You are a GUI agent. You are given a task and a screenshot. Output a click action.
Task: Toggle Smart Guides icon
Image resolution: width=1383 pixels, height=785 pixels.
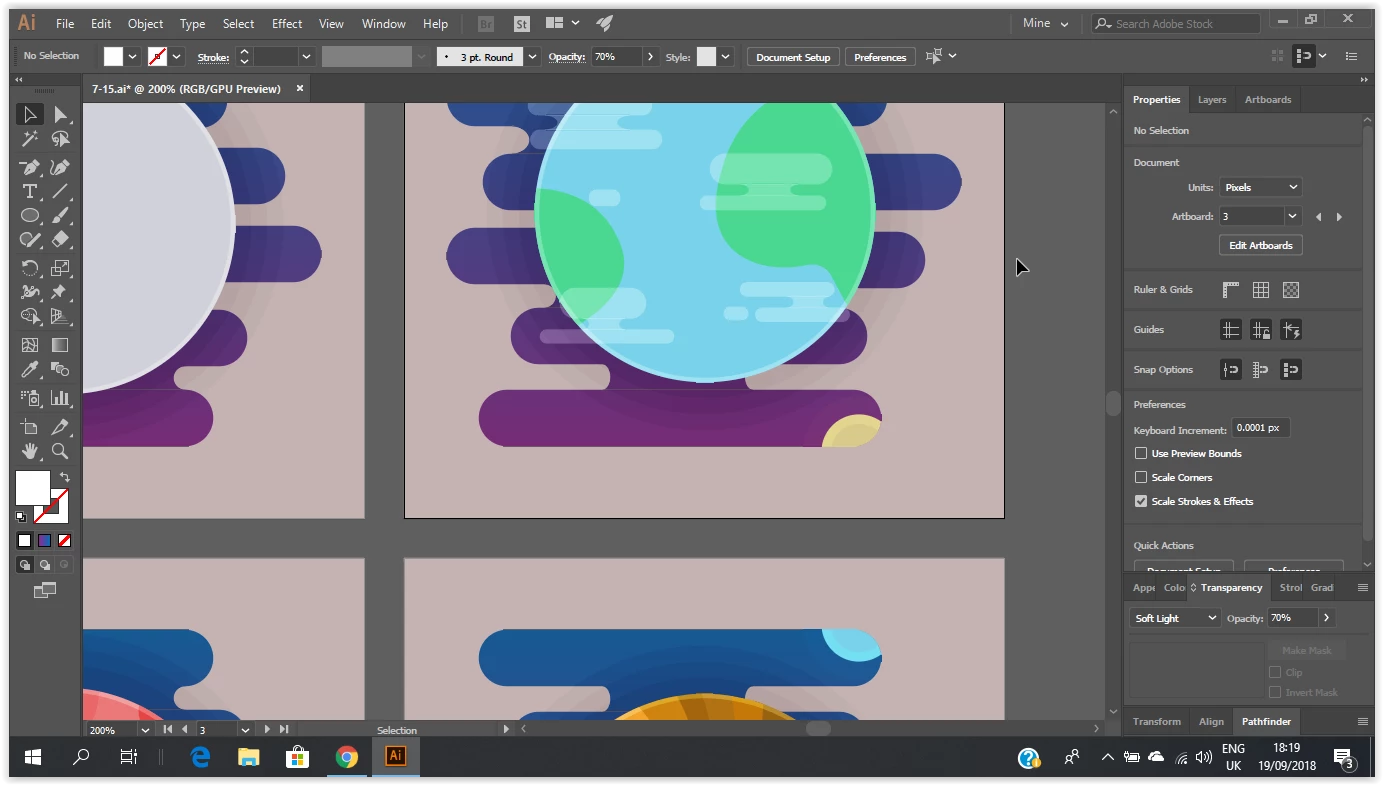pyautogui.click(x=1291, y=330)
